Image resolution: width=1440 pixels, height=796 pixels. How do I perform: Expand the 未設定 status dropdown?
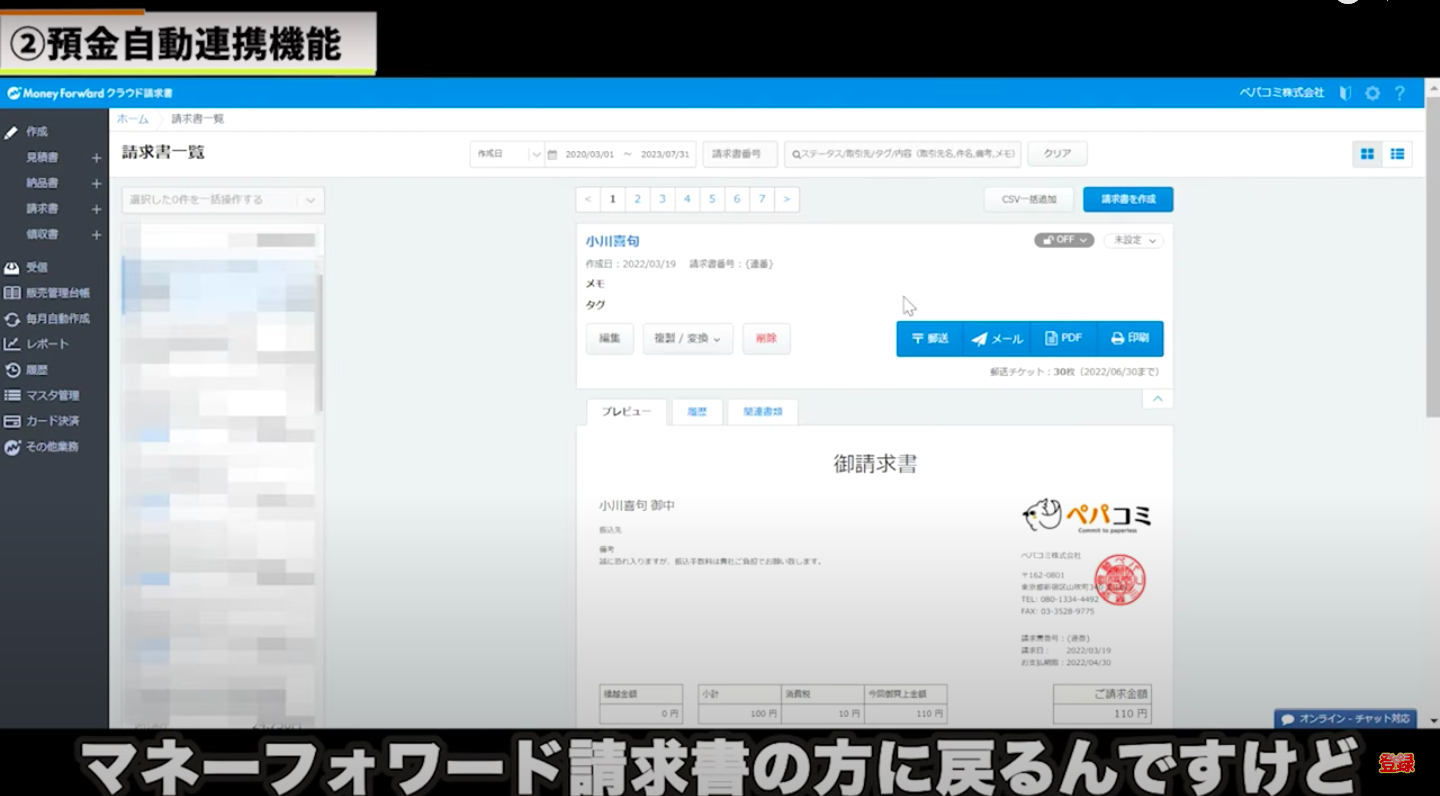coord(1133,240)
